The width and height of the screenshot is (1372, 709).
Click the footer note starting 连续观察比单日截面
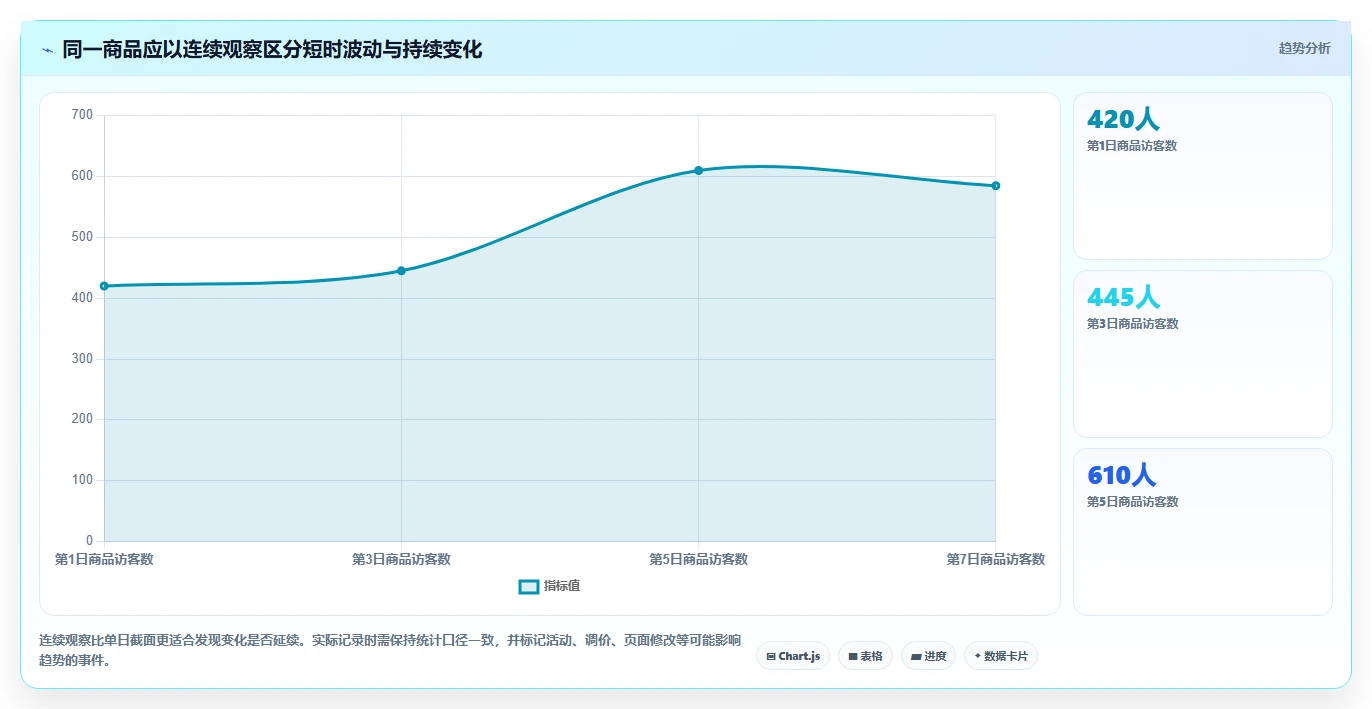pyautogui.click(x=390, y=650)
